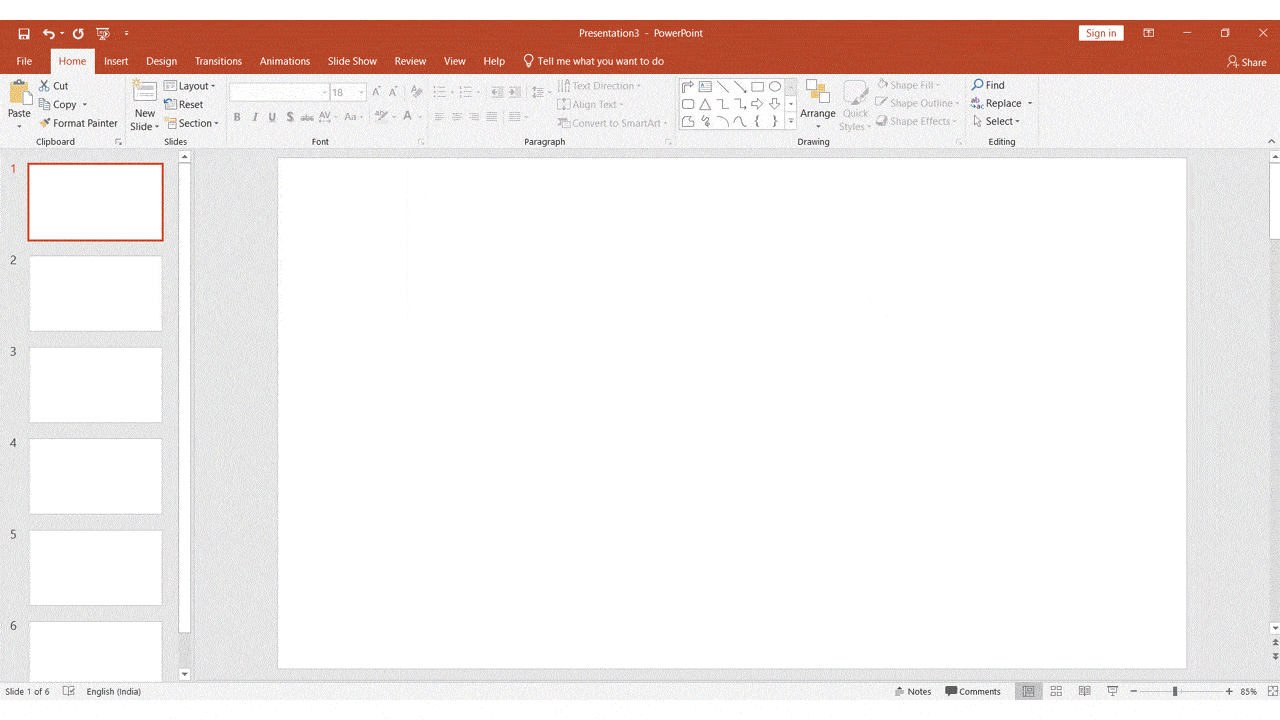Pick the rounded rectangle shape
The height and width of the screenshot is (720, 1280).
688,104
